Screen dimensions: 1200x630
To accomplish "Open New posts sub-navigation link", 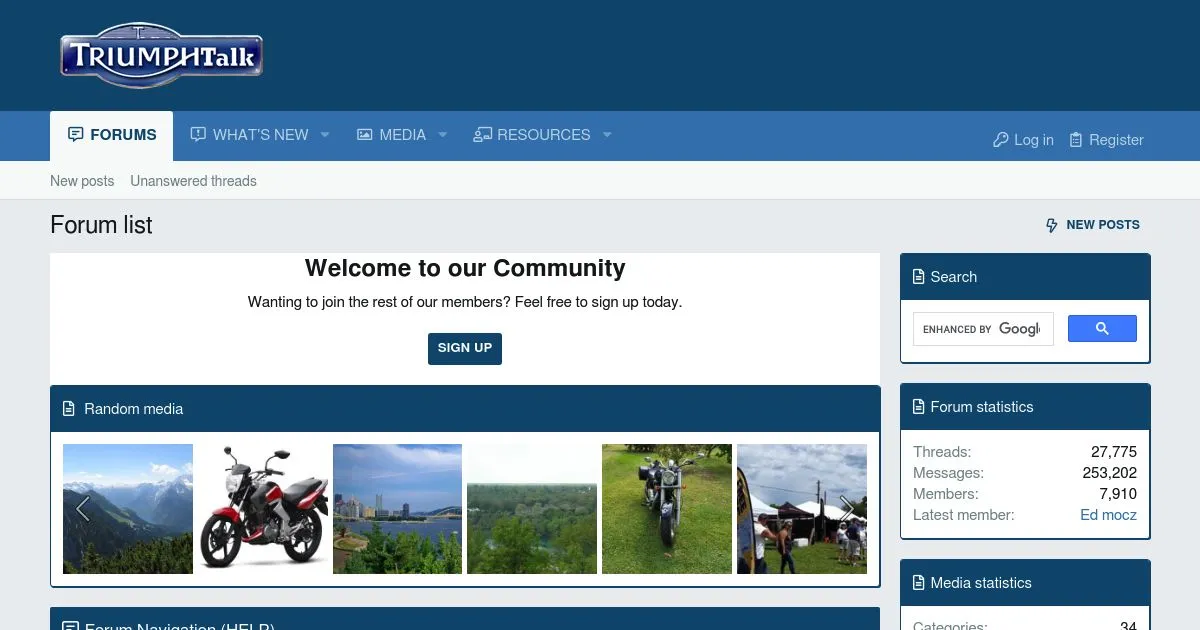I will [x=82, y=181].
